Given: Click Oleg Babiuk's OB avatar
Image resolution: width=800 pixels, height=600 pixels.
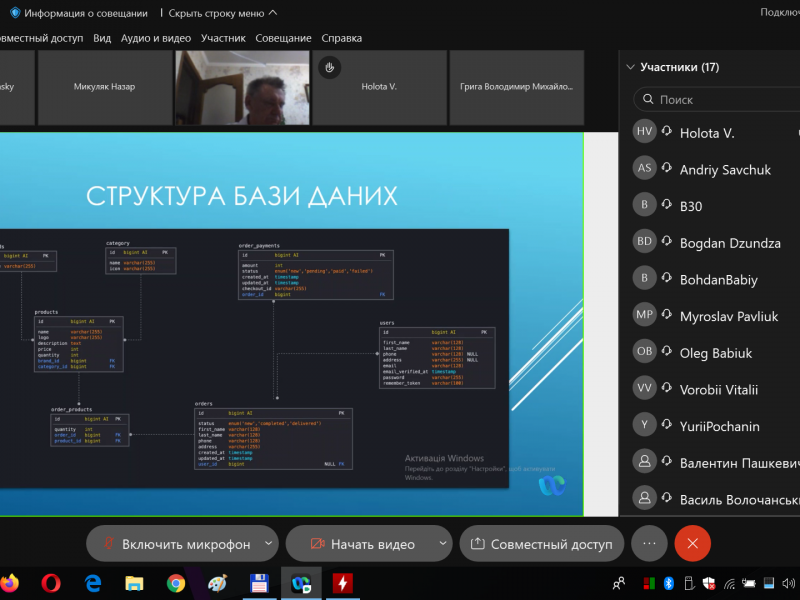Looking at the screenshot, I should tap(645, 352).
